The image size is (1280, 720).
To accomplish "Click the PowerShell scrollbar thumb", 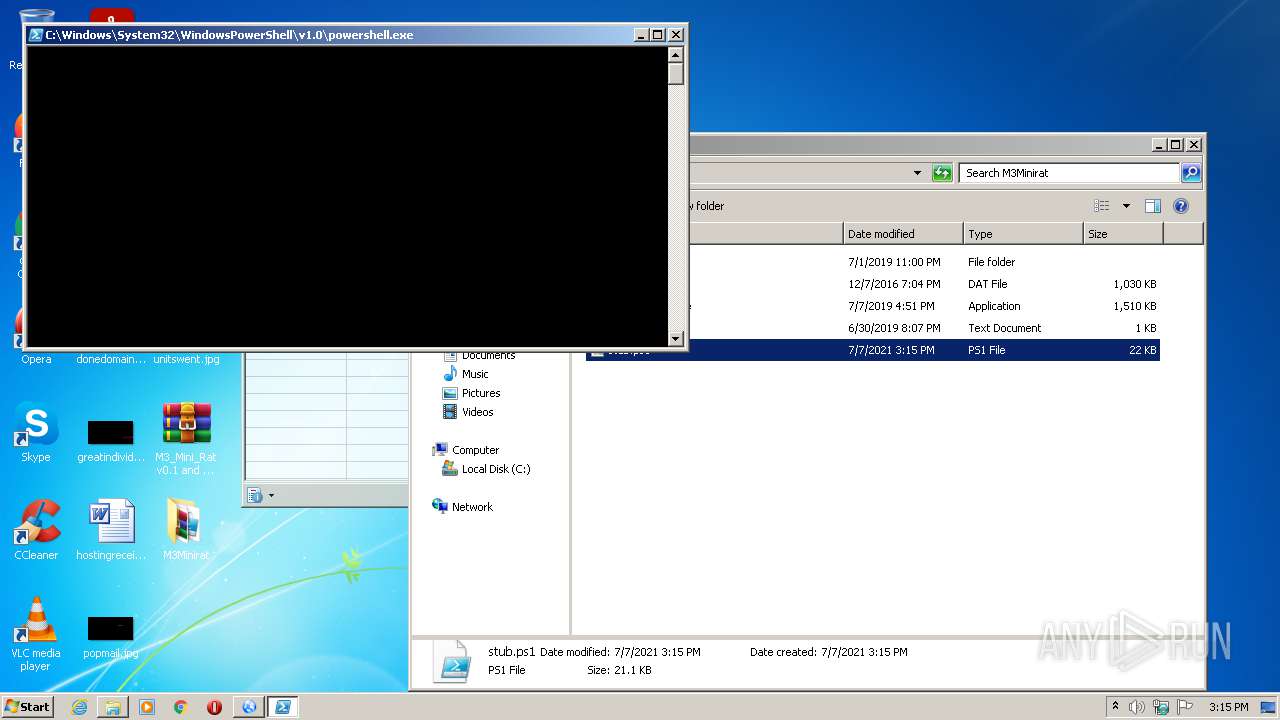I will coord(676,74).
